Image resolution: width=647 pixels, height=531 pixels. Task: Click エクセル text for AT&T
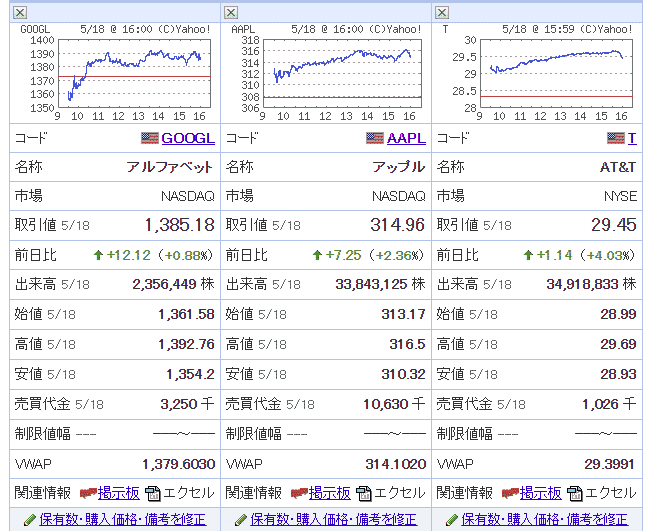click(611, 493)
